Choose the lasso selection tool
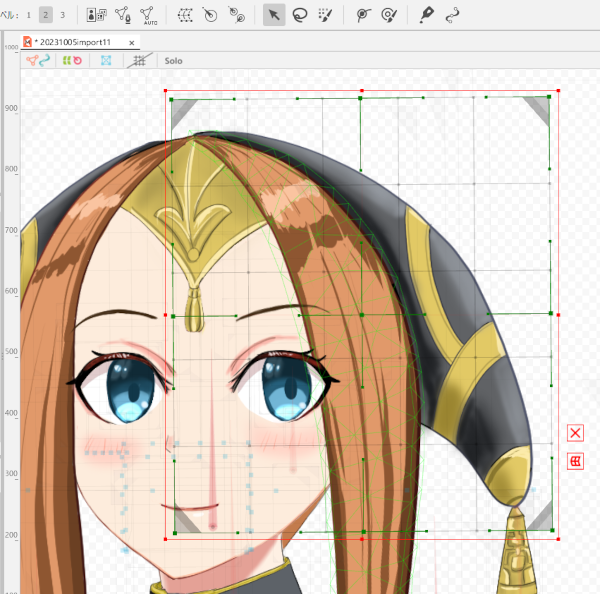The image size is (600, 594). coord(300,15)
